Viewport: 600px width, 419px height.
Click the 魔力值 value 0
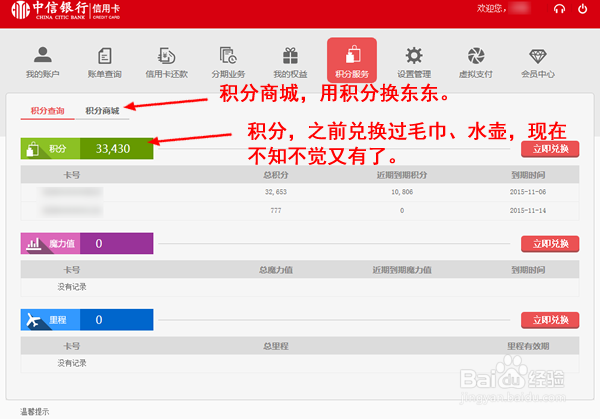99,243
